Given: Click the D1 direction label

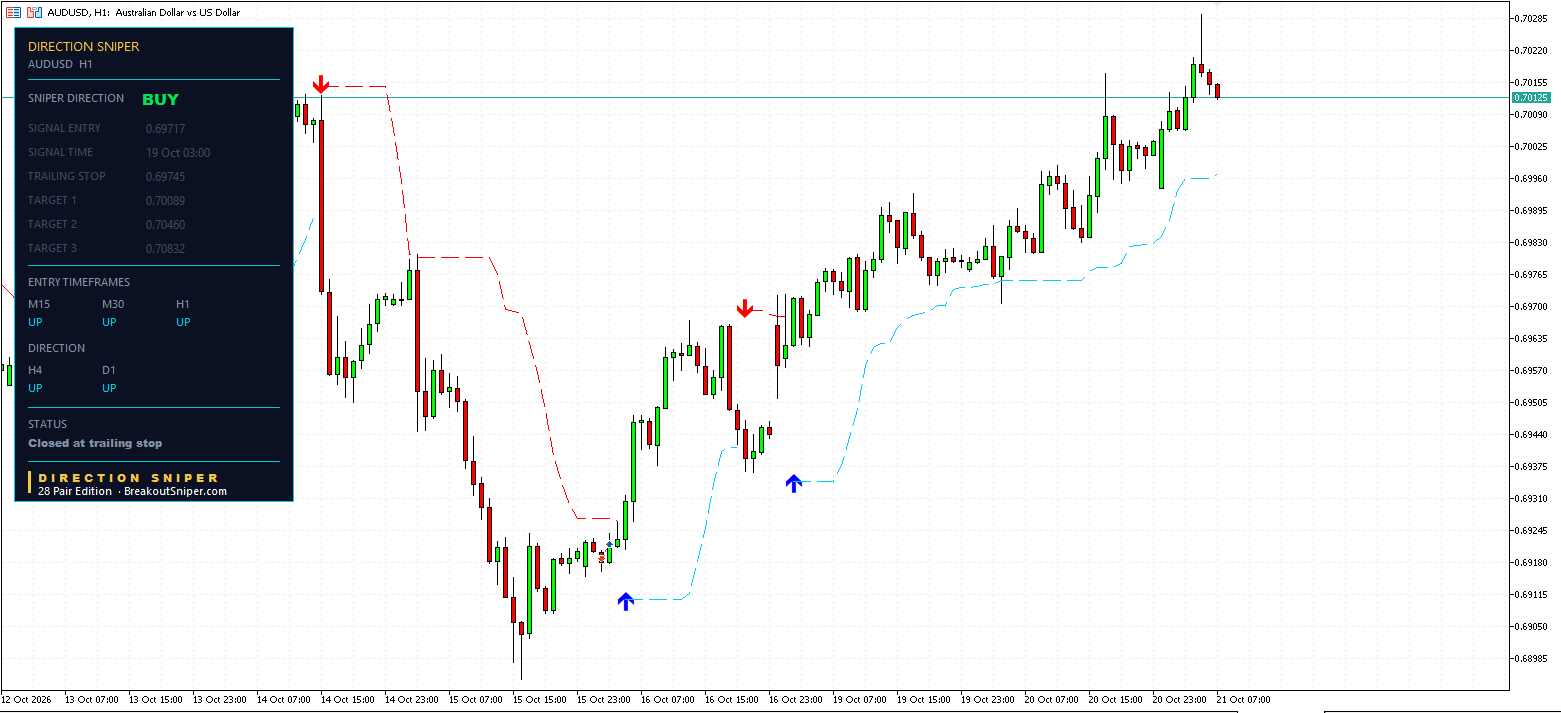Looking at the screenshot, I should tap(109, 370).
